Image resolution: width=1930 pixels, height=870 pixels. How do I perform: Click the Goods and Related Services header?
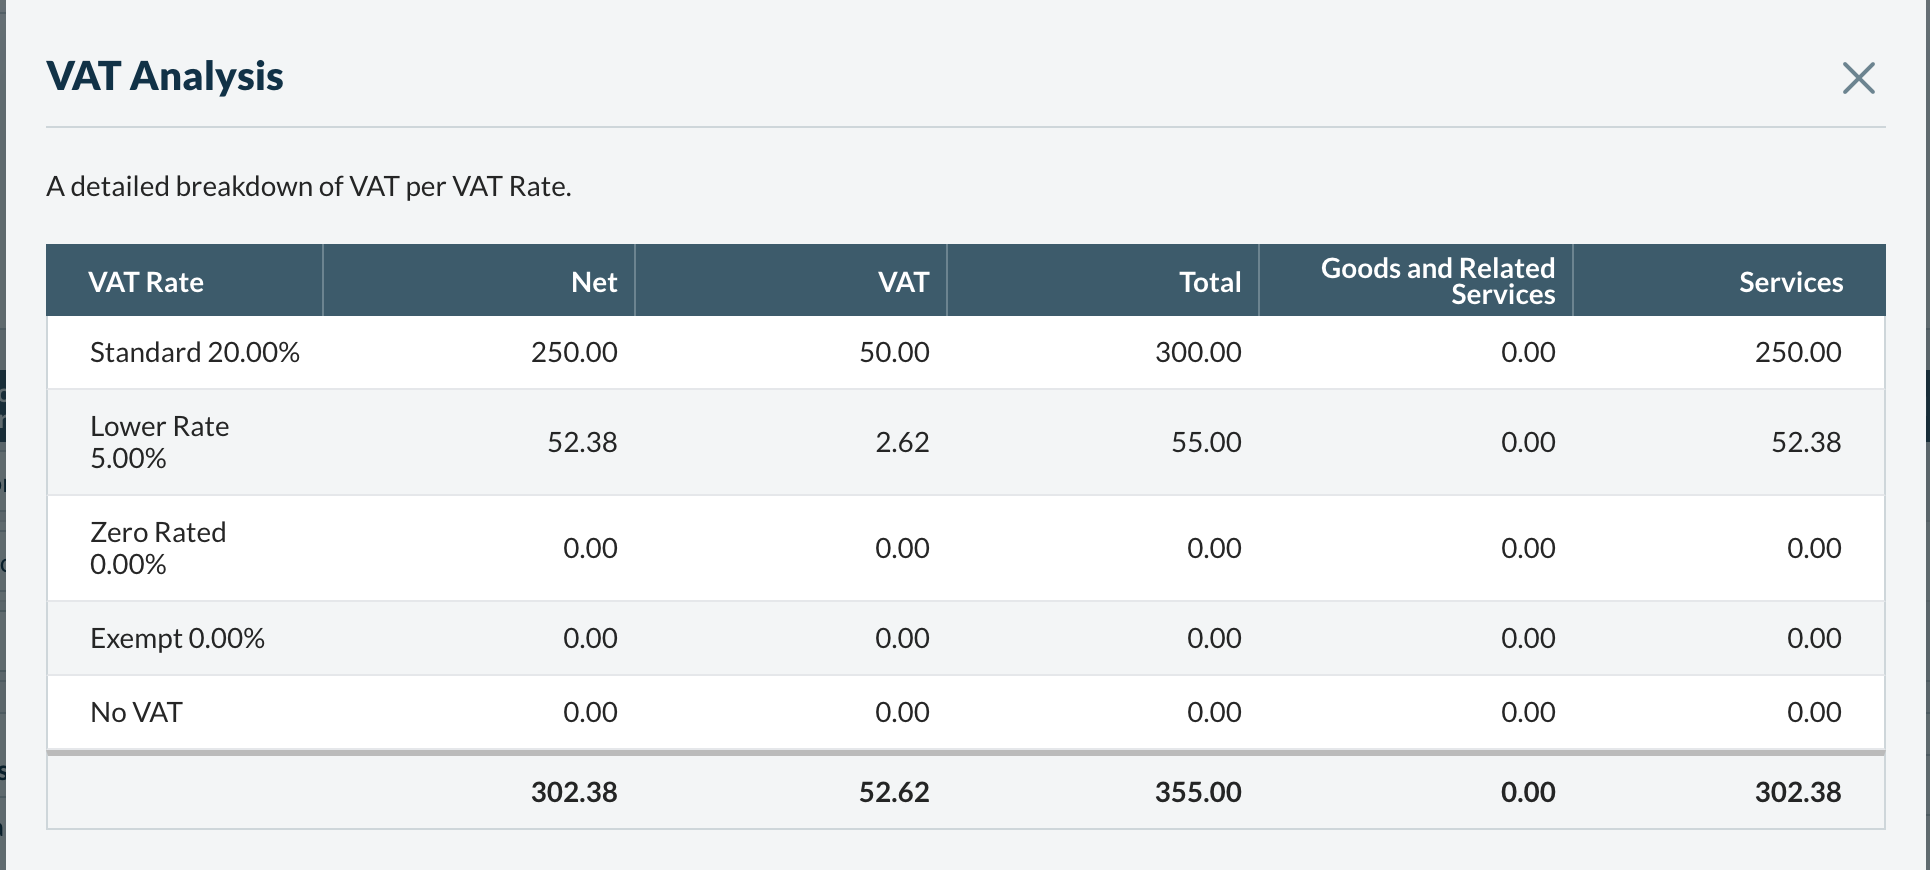coord(1437,281)
